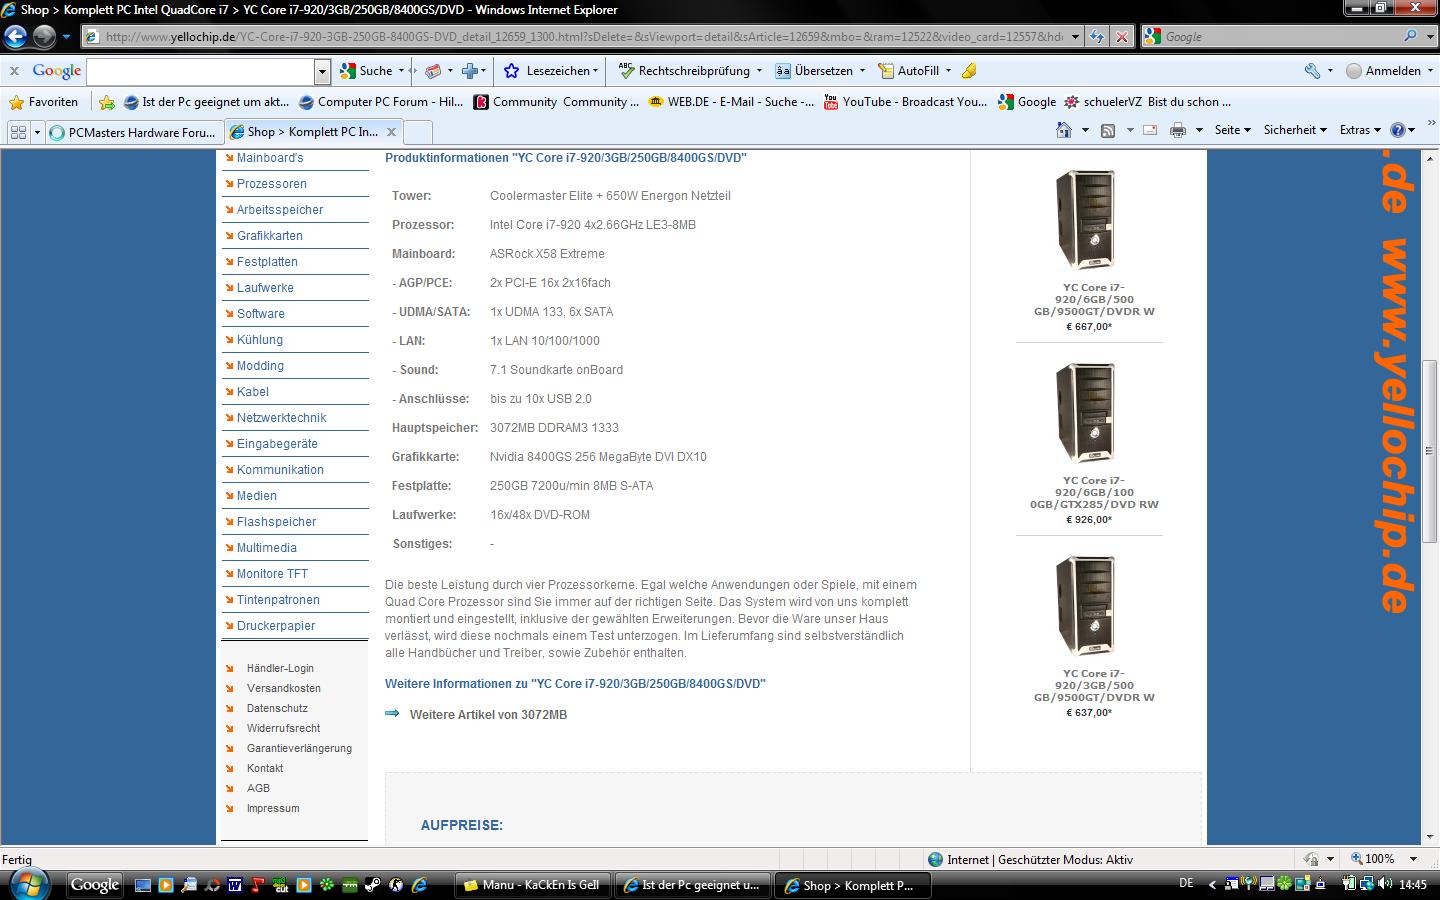
Task: Open the Computer PC Forum favorite link
Action: [x=380, y=102]
